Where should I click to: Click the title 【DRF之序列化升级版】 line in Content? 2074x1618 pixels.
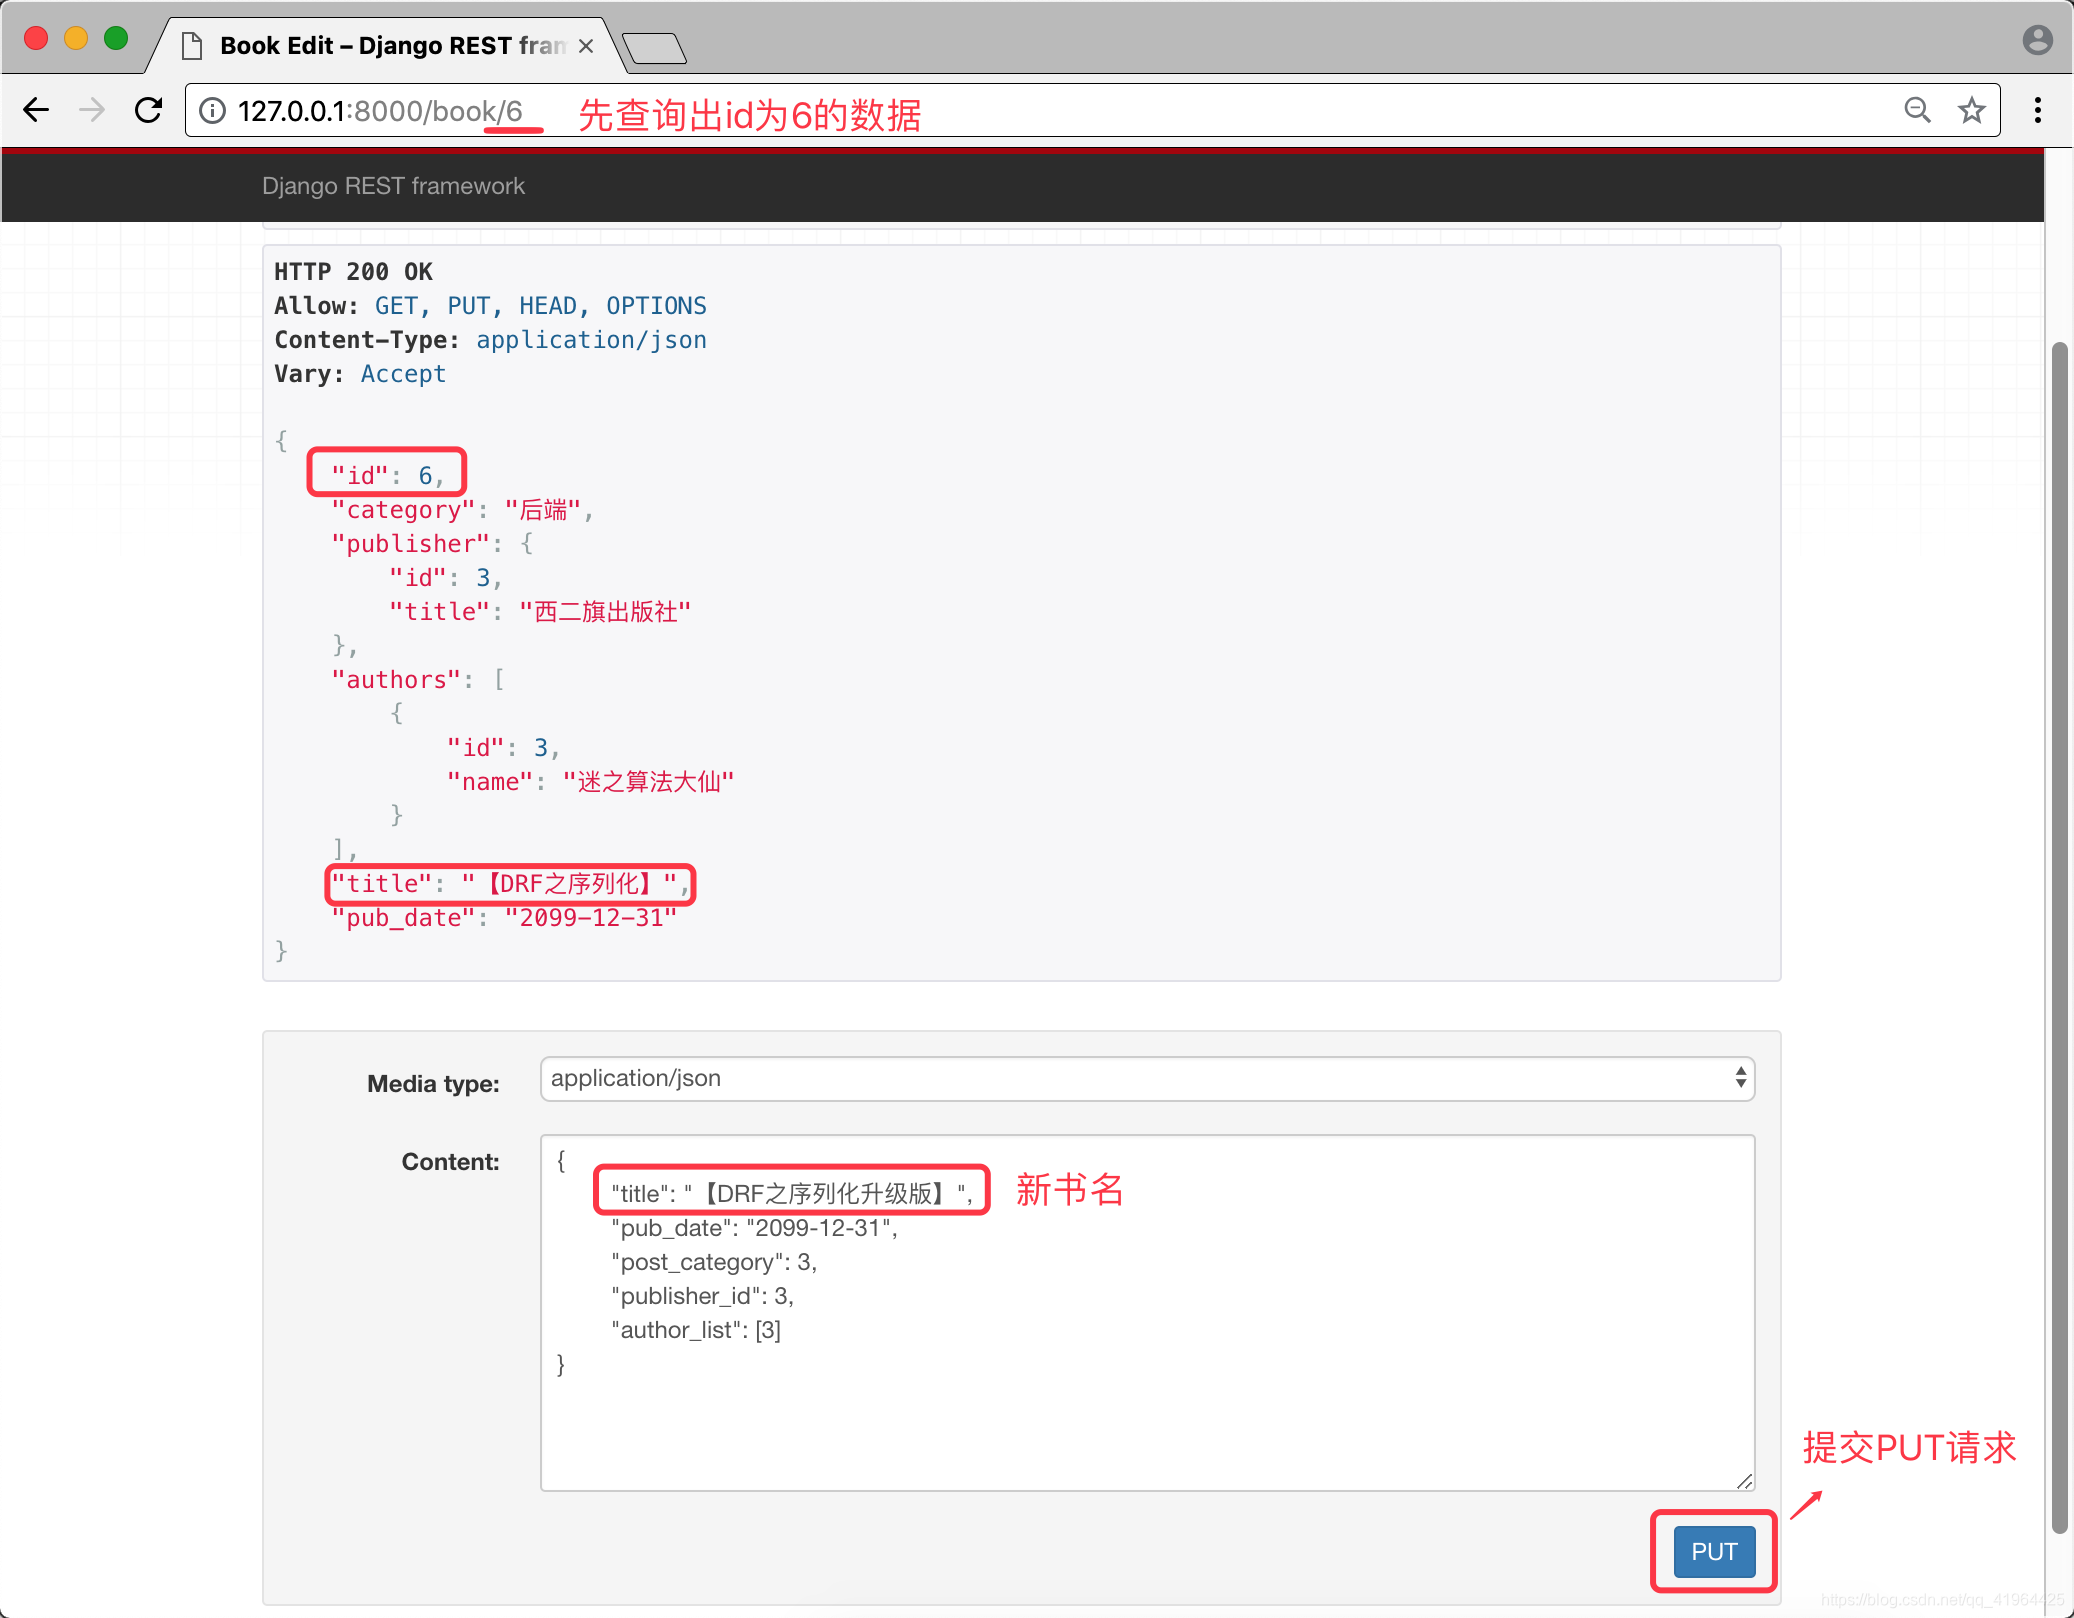792,1194
